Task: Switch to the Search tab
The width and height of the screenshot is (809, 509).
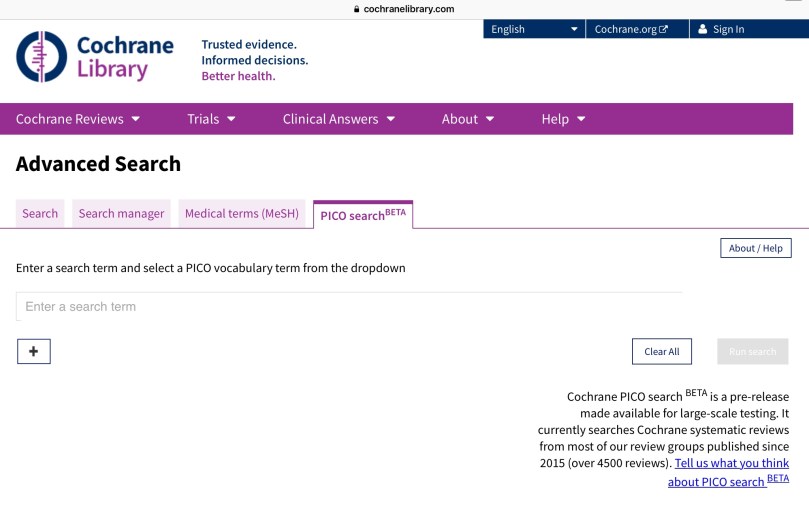Action: (40, 213)
